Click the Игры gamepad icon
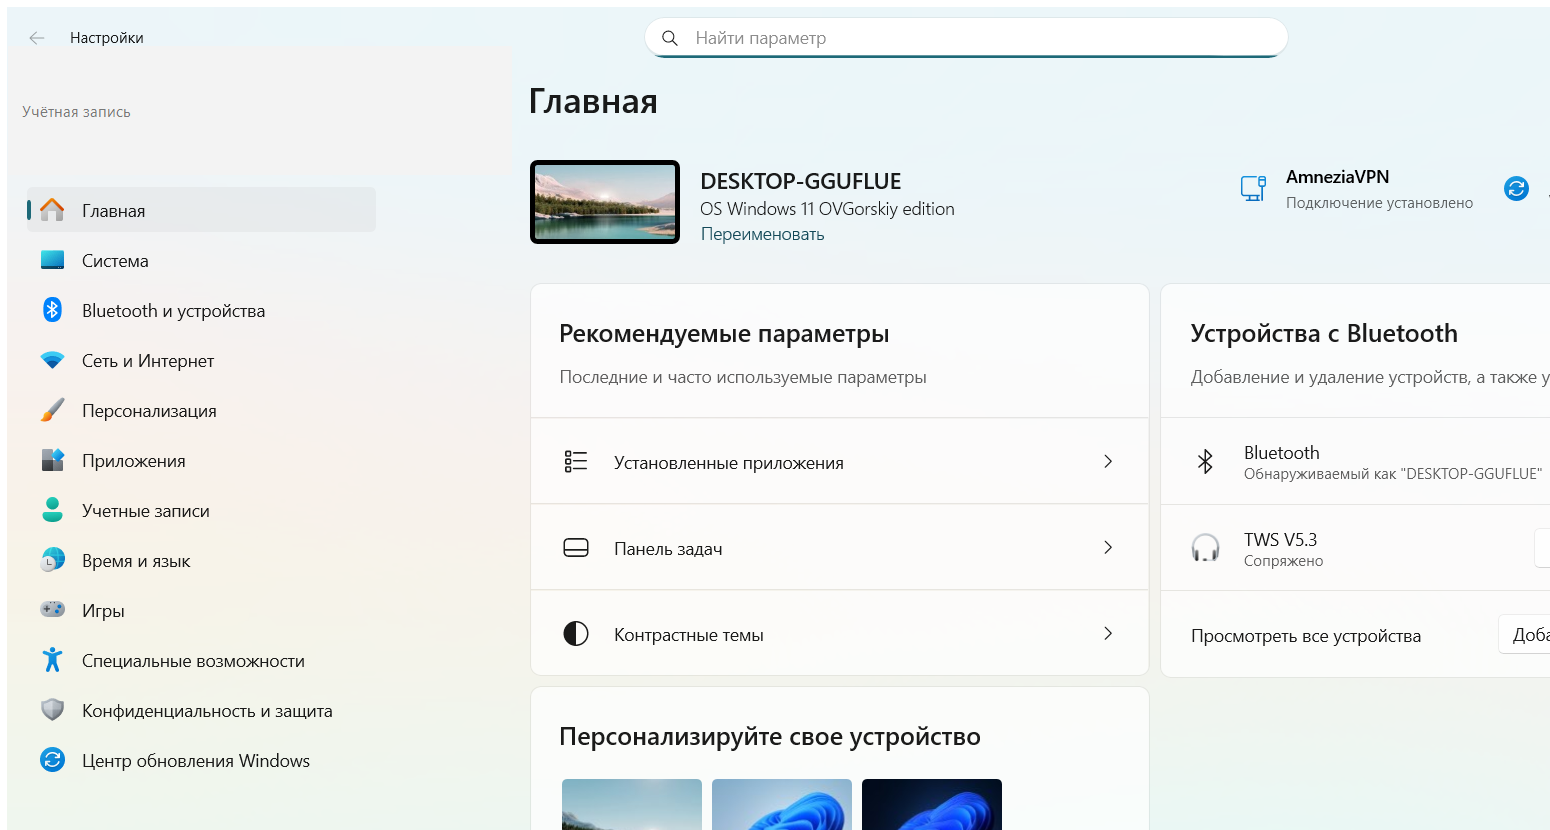The height and width of the screenshot is (830, 1550). 52,609
